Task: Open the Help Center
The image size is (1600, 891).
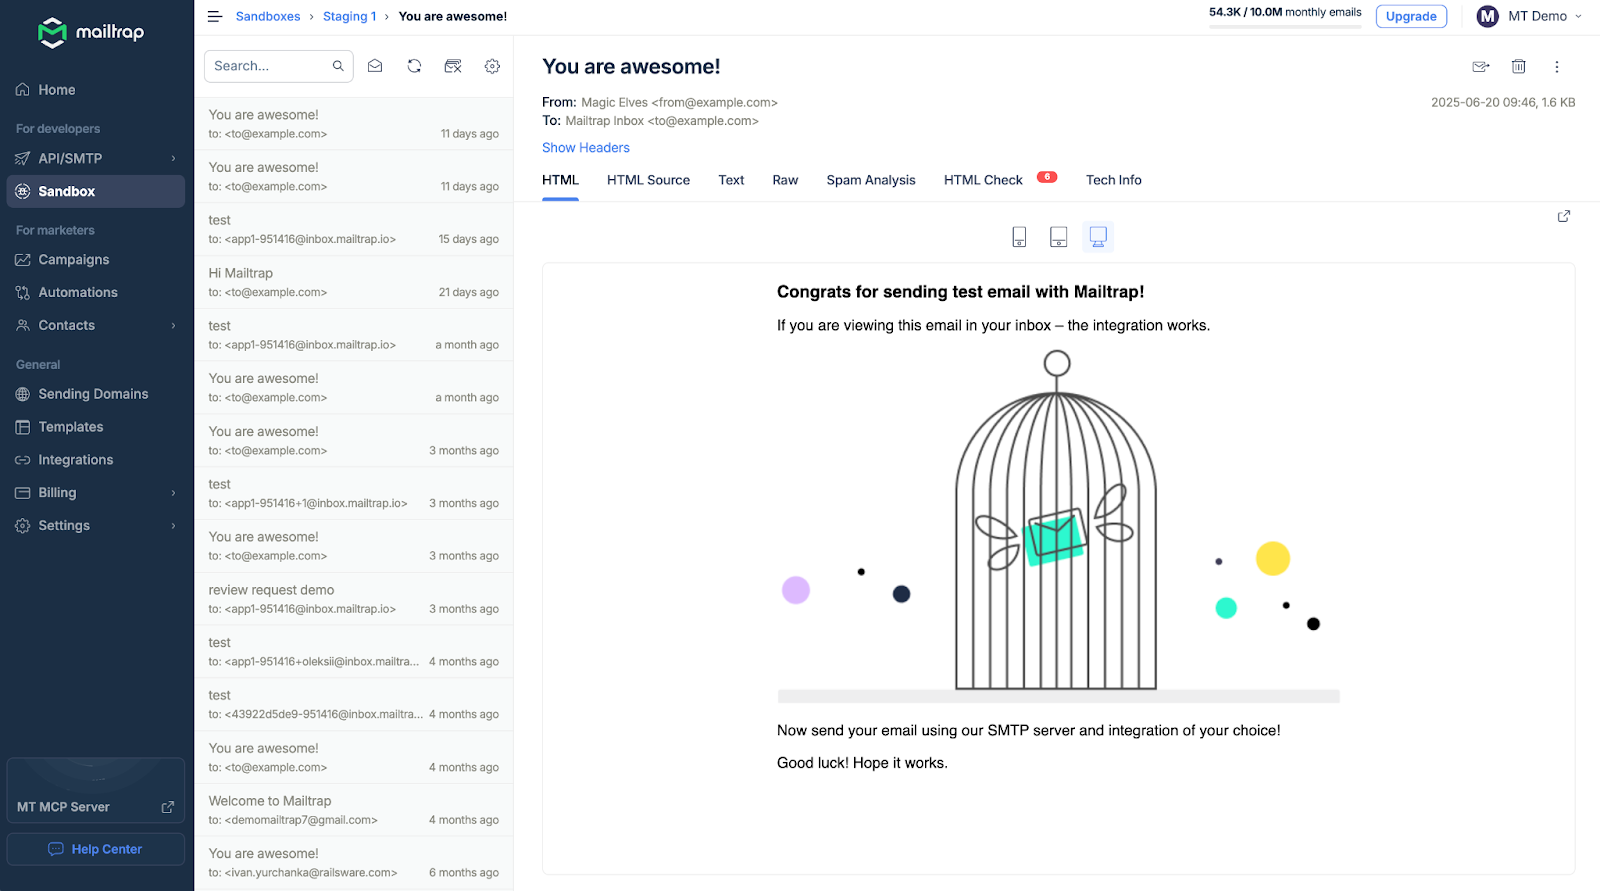Action: [96, 849]
